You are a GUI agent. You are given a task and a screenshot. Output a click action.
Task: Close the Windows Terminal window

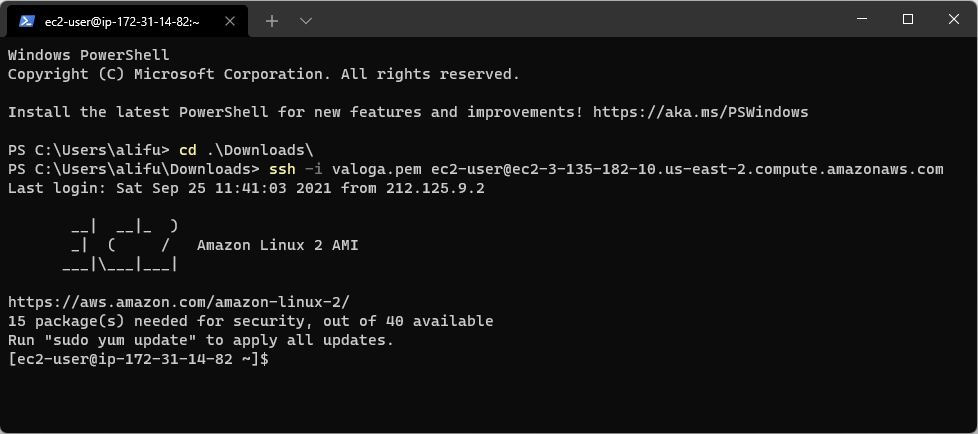click(x=954, y=19)
